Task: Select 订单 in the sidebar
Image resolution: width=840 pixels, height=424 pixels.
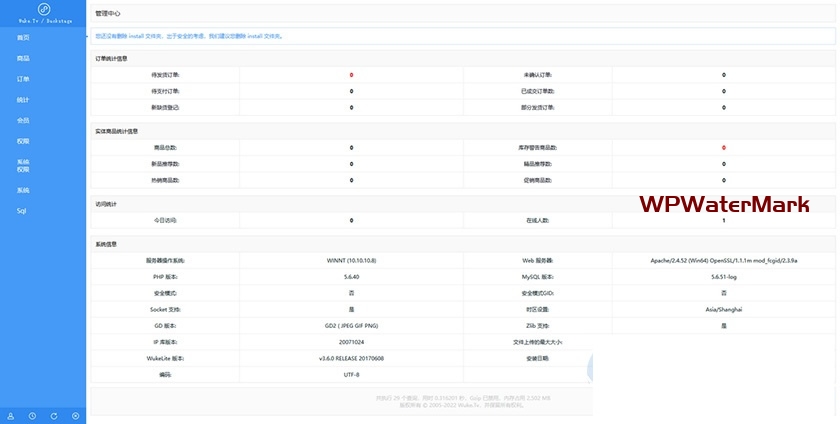Action: 23,78
